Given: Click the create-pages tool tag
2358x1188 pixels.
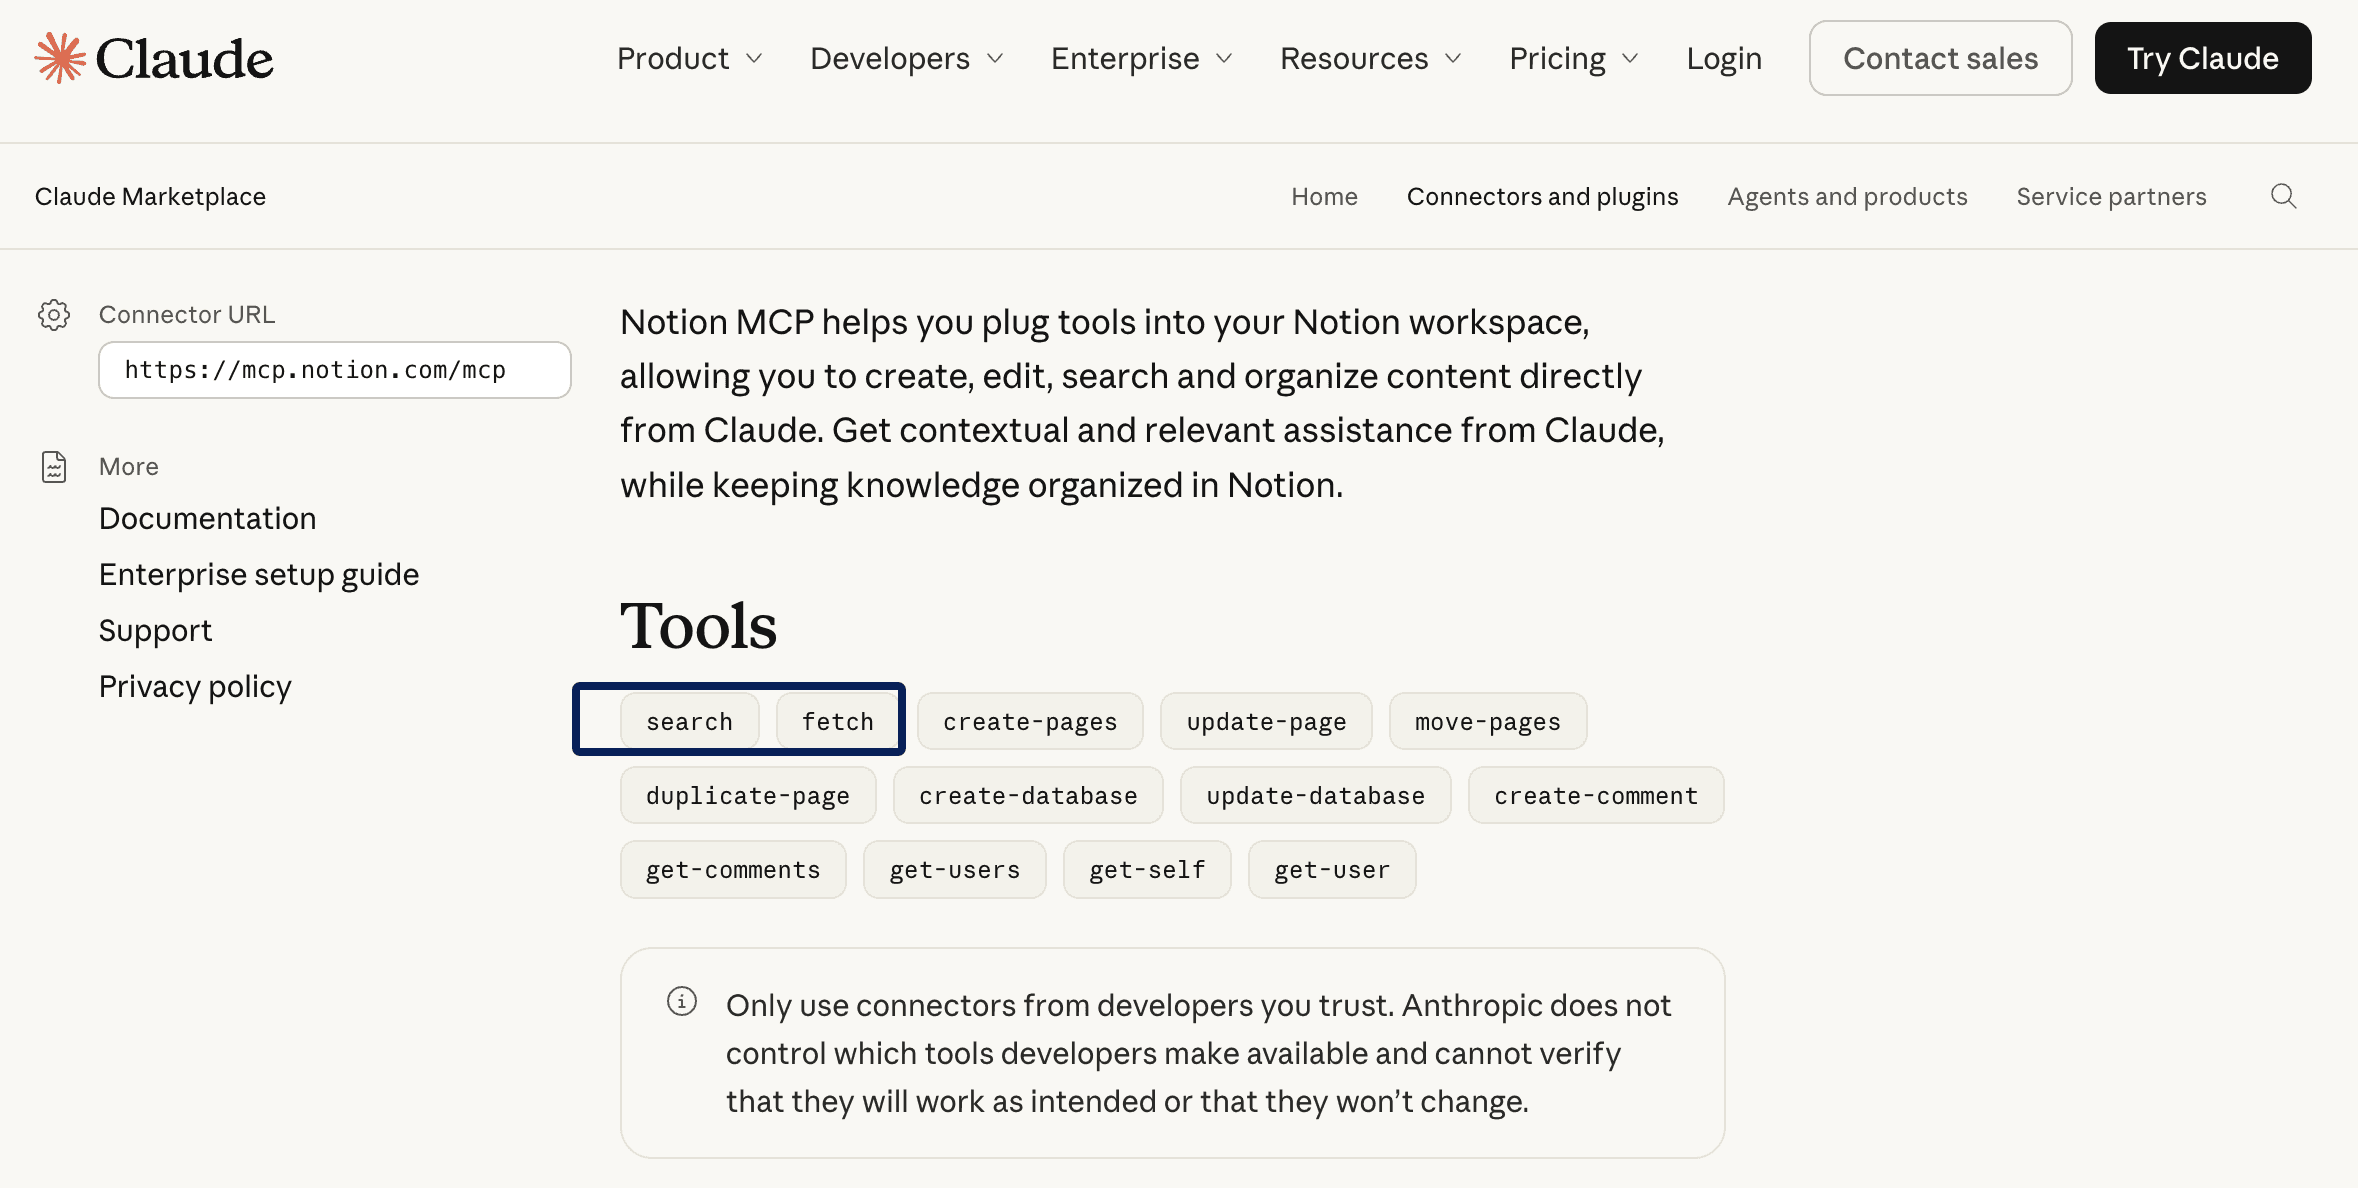Looking at the screenshot, I should (x=1030, y=721).
